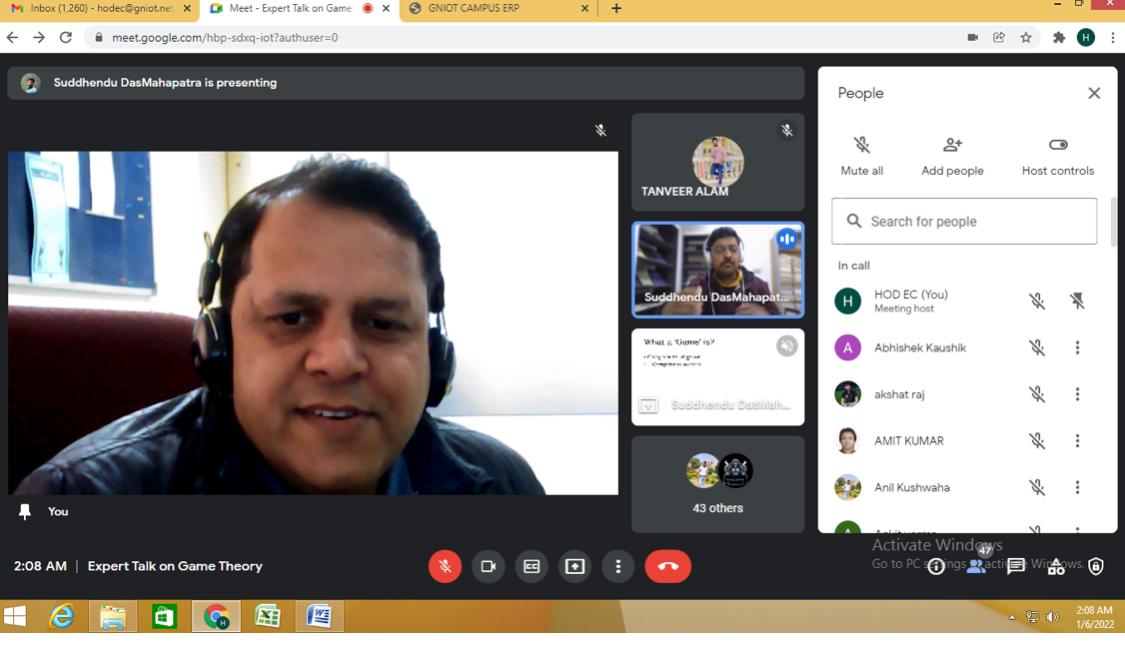Click Add people button
Viewport: 1125px width, 645px height.
pyautogui.click(x=952, y=156)
